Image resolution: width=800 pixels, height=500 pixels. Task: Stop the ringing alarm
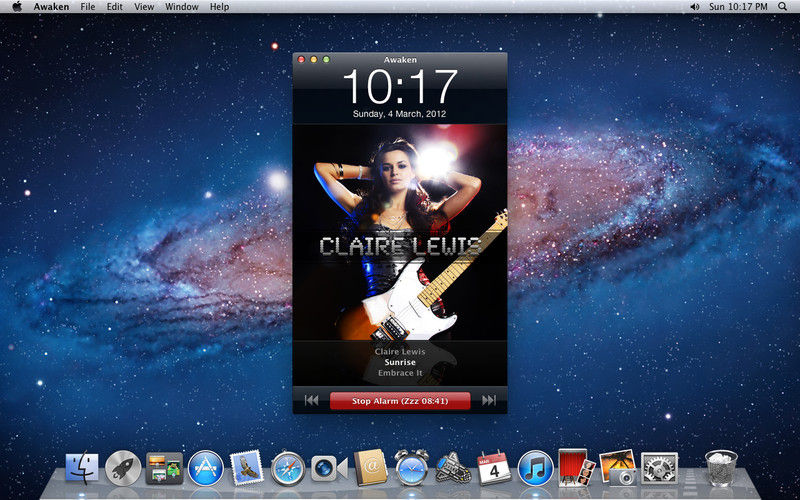[400, 401]
